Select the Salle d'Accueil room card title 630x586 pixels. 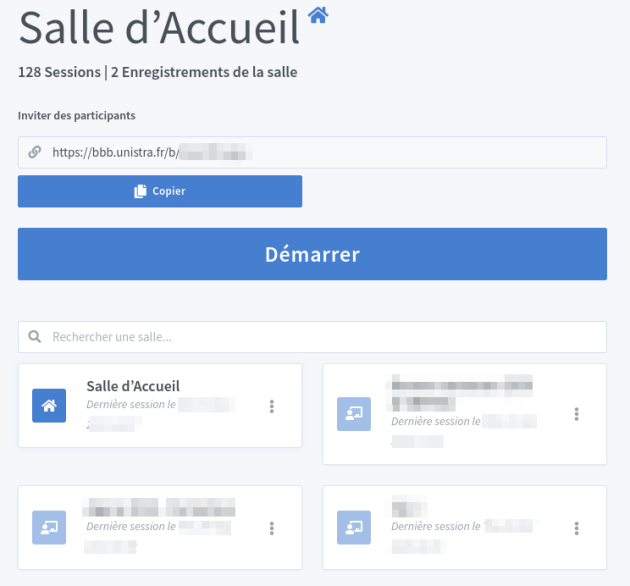tap(133, 386)
